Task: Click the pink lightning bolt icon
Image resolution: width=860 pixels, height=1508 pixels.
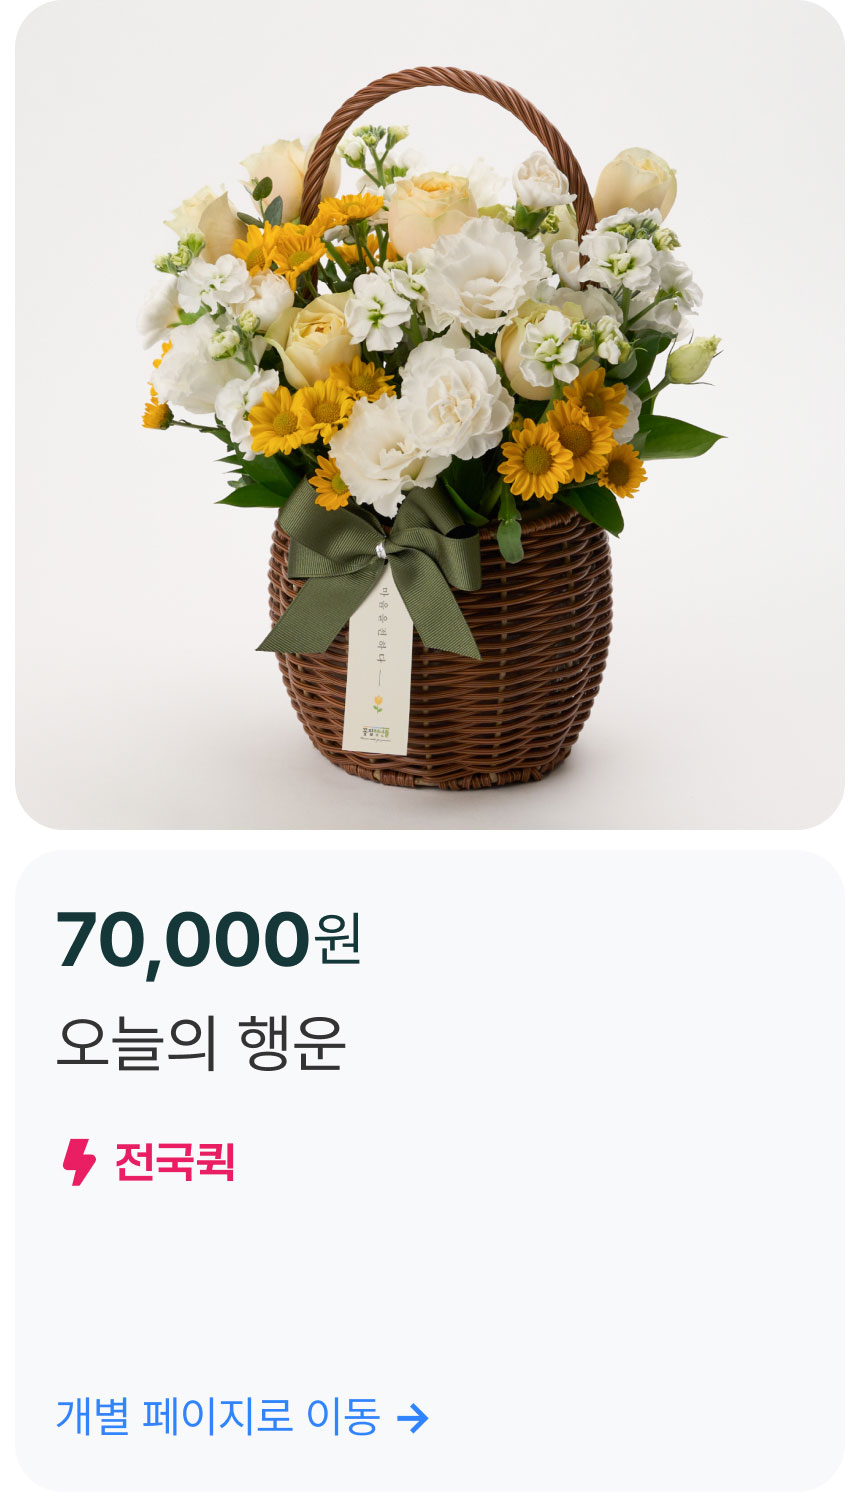Action: (x=79, y=1162)
